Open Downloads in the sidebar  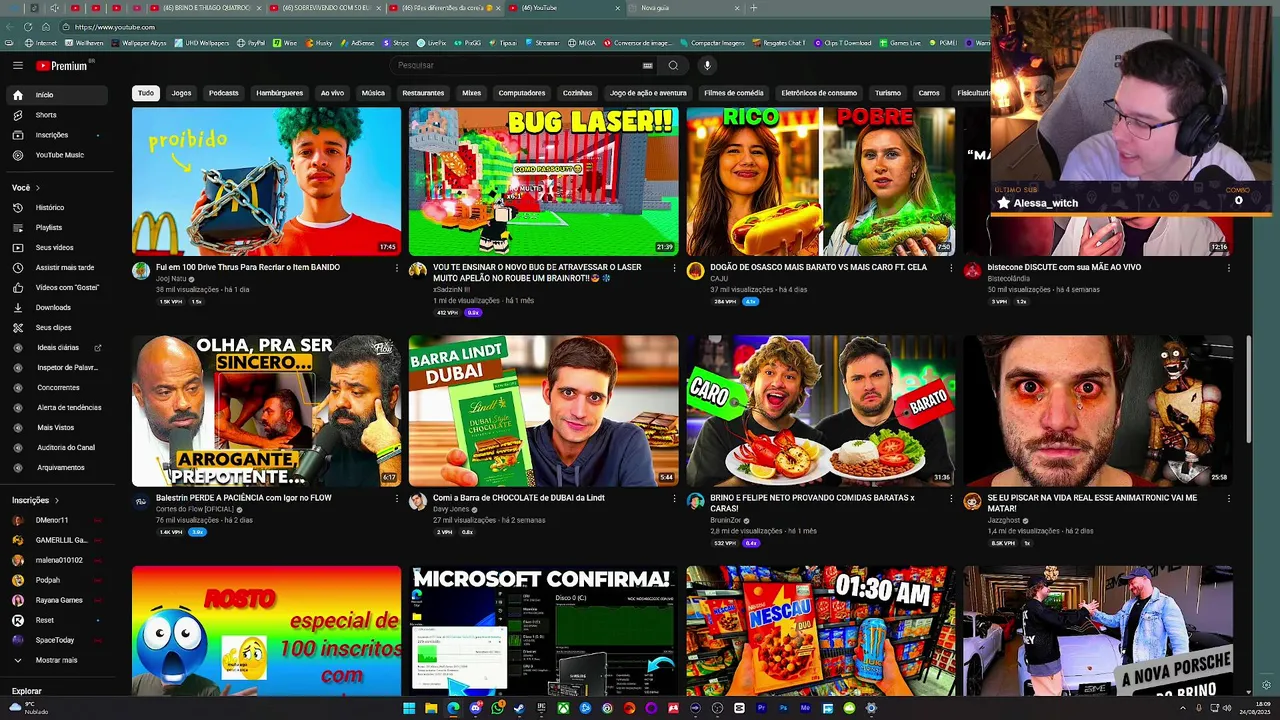(56, 307)
